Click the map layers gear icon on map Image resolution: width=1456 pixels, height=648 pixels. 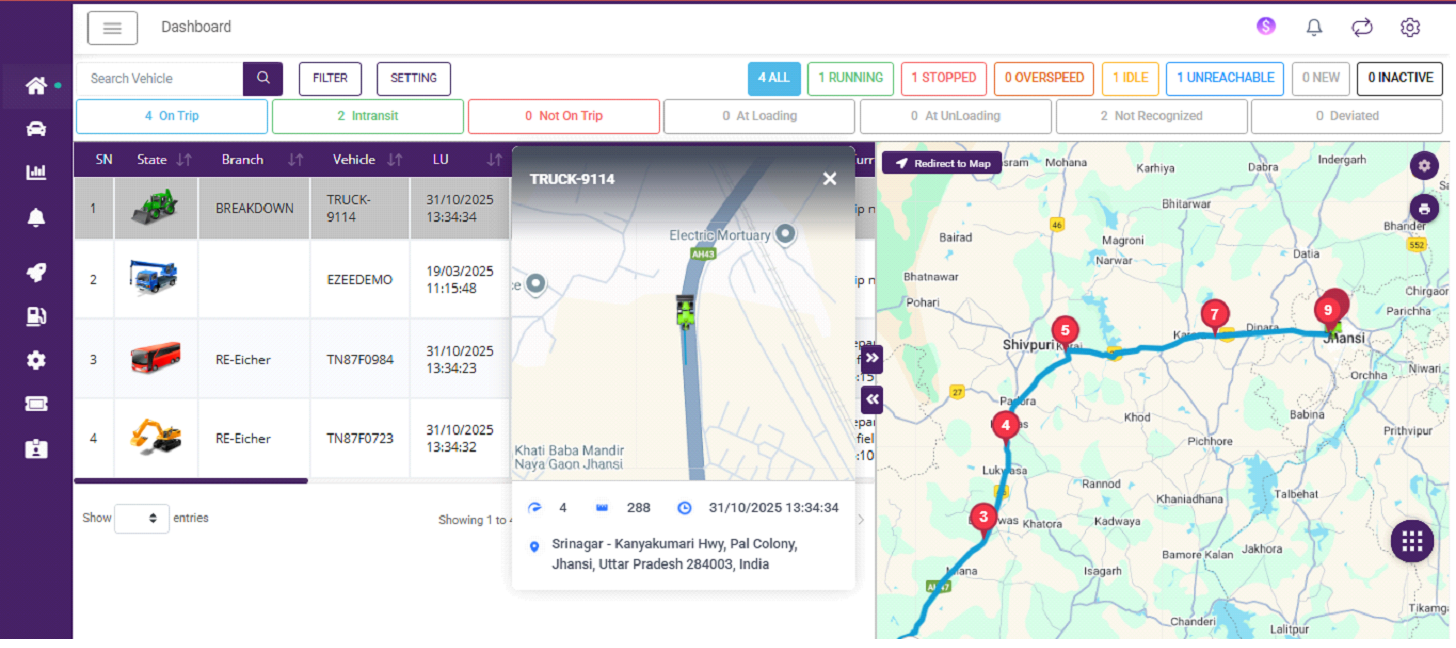pos(1424,165)
